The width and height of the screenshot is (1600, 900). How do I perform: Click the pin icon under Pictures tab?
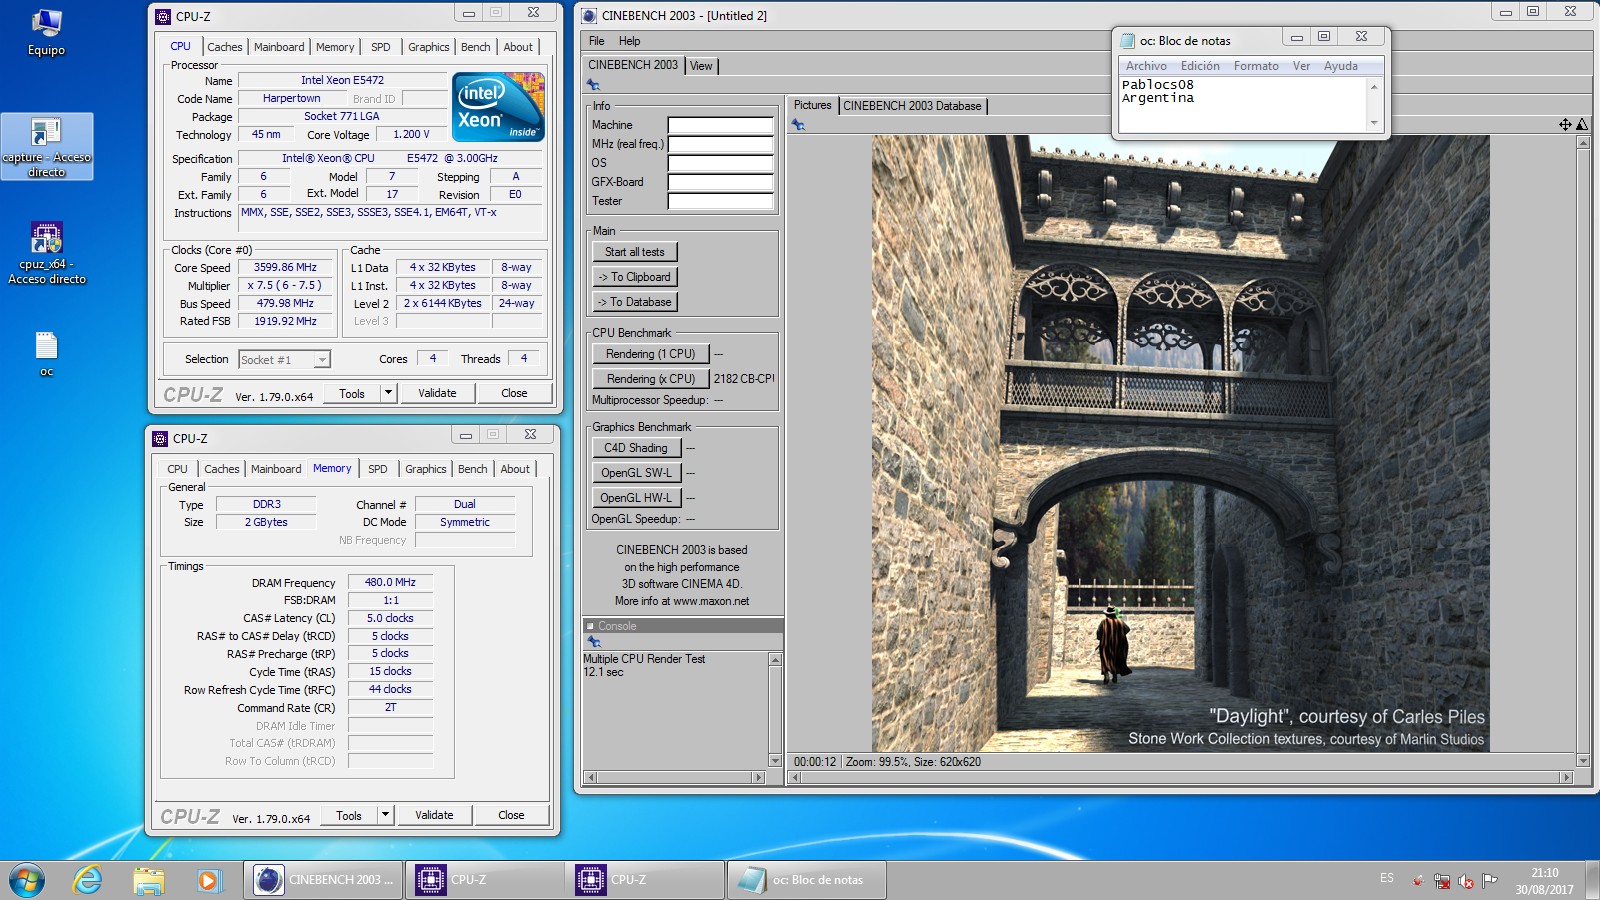pyautogui.click(x=798, y=125)
